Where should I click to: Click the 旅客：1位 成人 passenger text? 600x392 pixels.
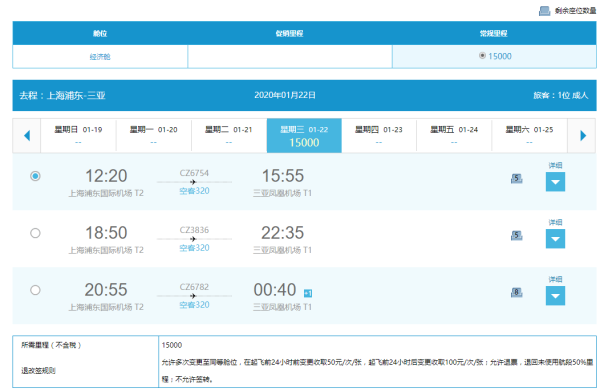click(561, 95)
